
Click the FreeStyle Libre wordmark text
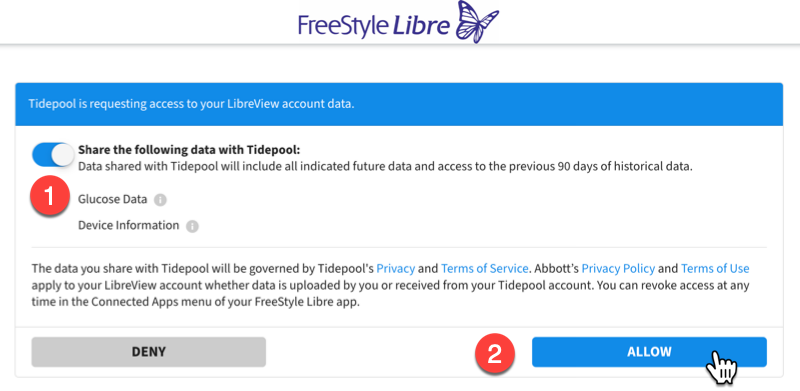(x=374, y=26)
